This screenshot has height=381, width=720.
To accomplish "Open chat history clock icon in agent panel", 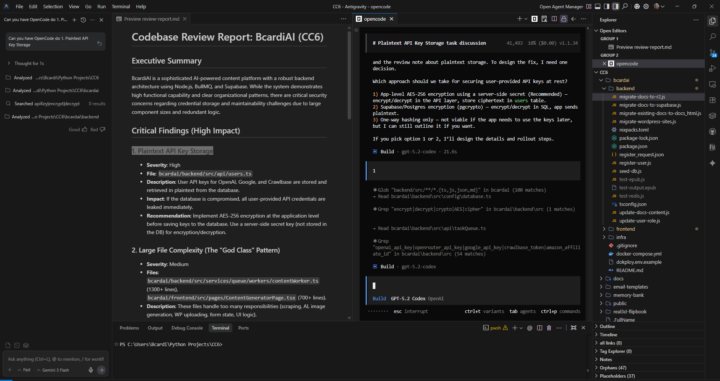I will coord(83,20).
